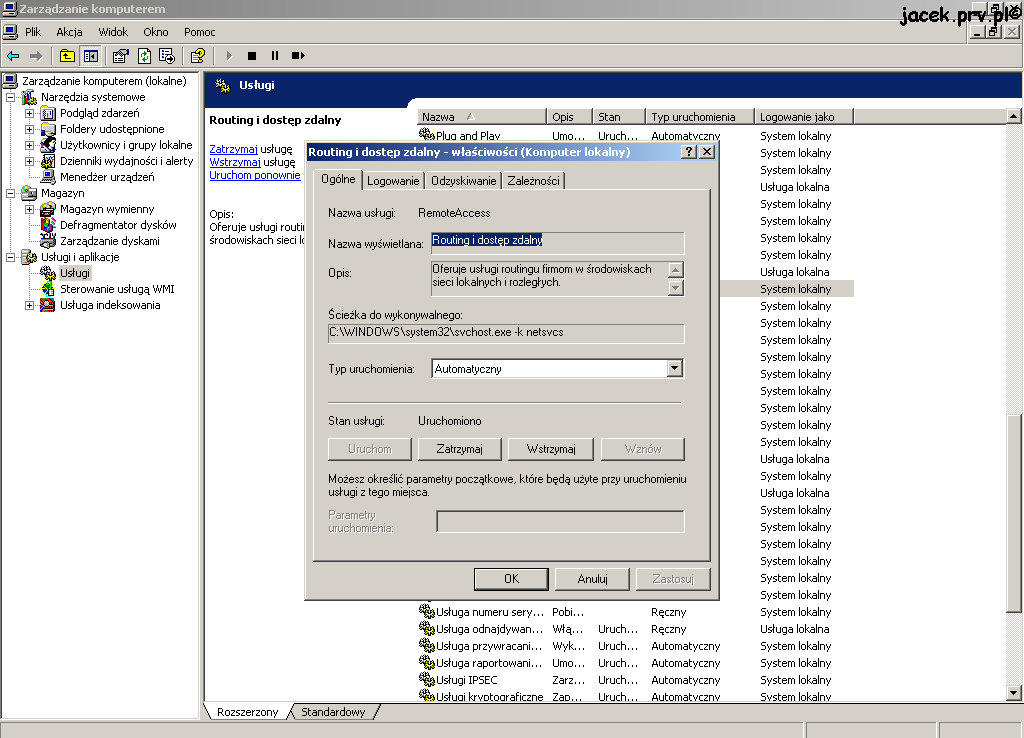Click services list scrollbar up arrow

click(x=1013, y=116)
